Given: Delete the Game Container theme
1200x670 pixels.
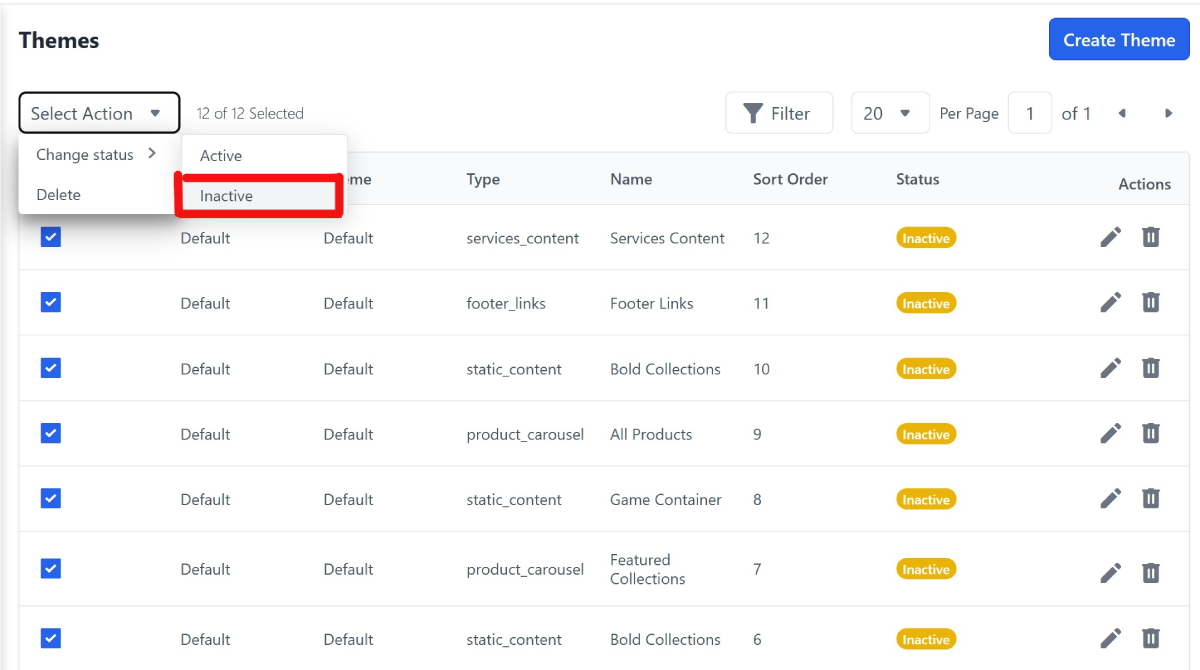Looking at the screenshot, I should click(1151, 498).
